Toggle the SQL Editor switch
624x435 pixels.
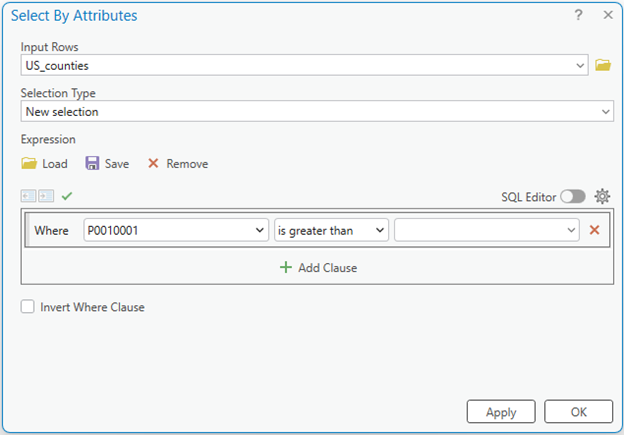573,197
